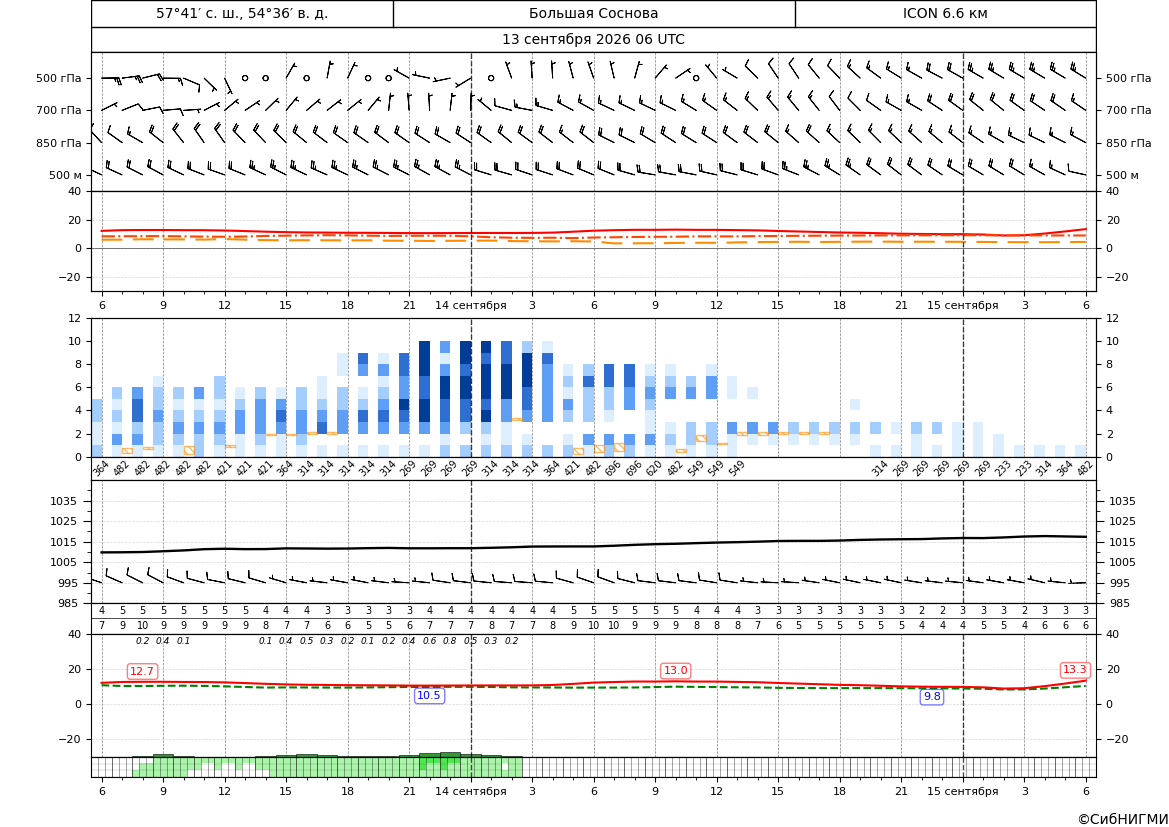Click the 14 сентября marker on top axis
Image resolution: width=1169 pixels, height=827 pixels.
[471, 305]
